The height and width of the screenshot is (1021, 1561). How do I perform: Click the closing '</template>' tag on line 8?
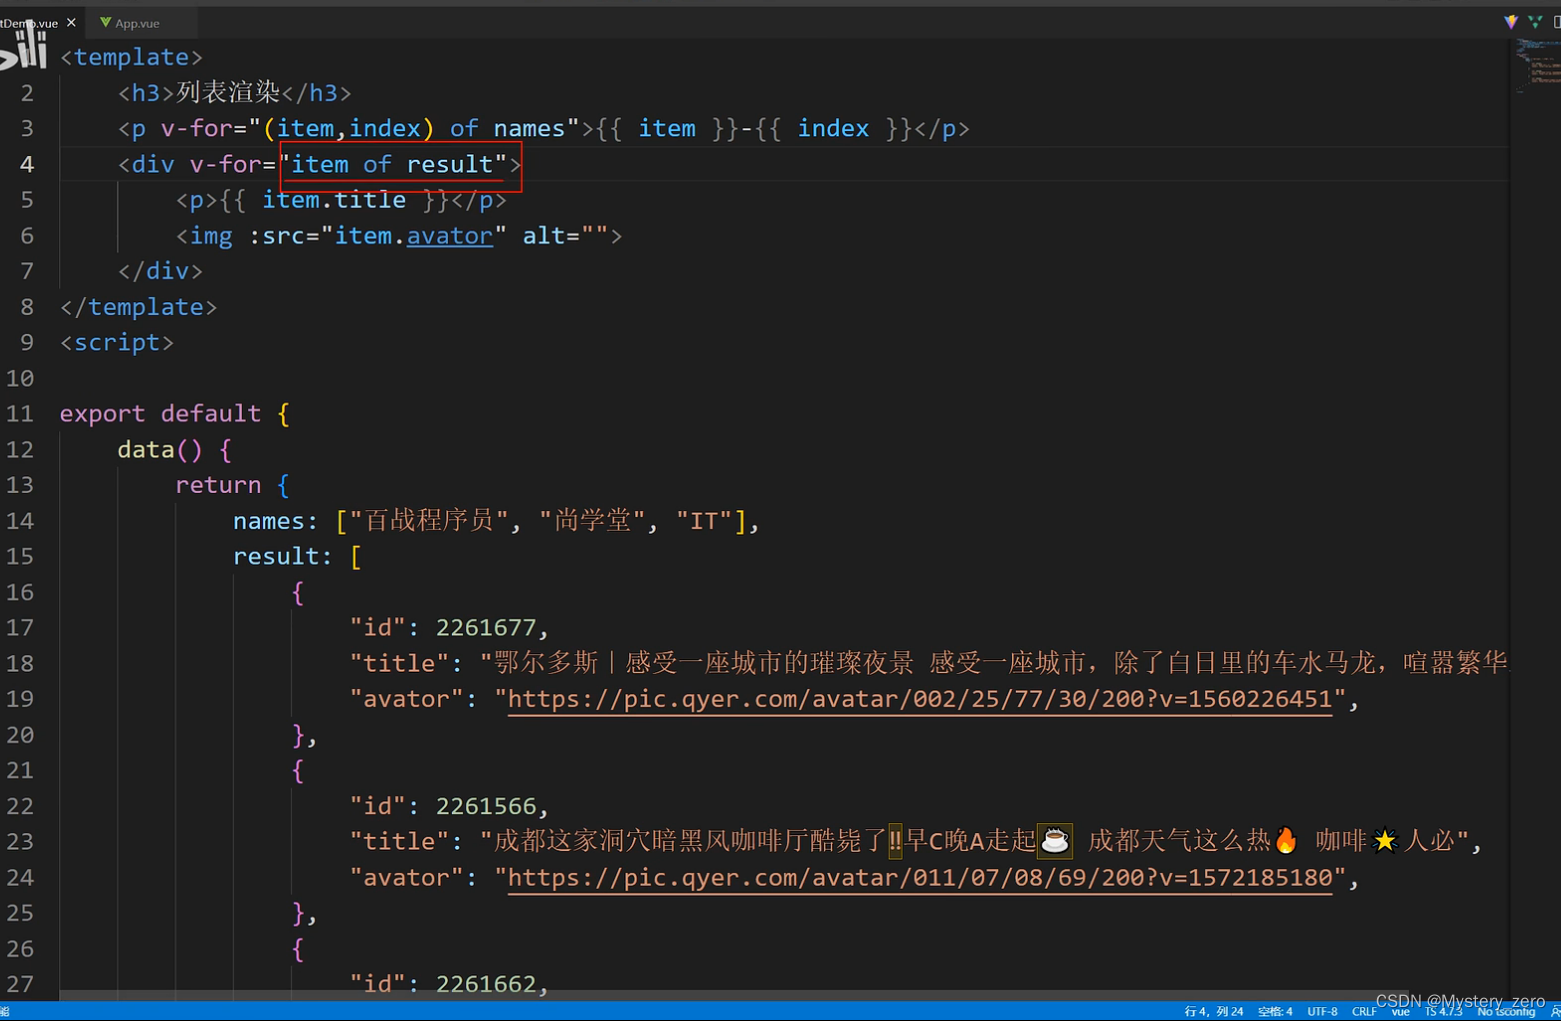(x=138, y=307)
